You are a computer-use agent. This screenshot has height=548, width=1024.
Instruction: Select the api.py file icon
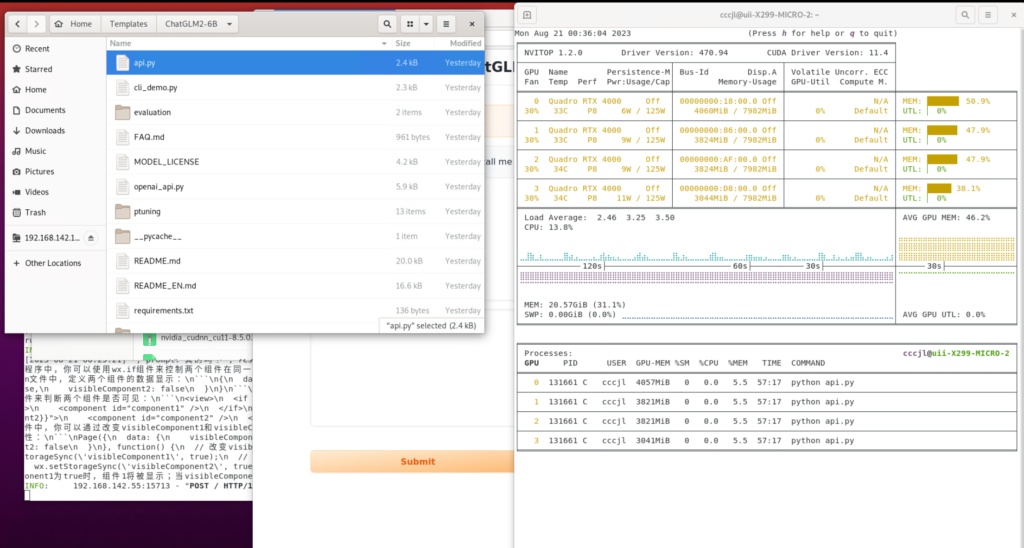122,63
